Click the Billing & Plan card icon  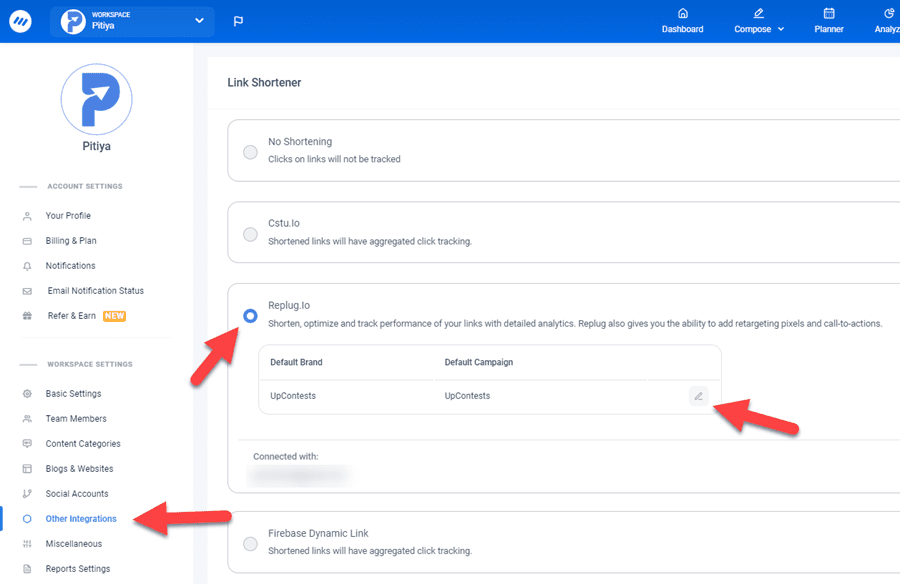click(x=27, y=241)
